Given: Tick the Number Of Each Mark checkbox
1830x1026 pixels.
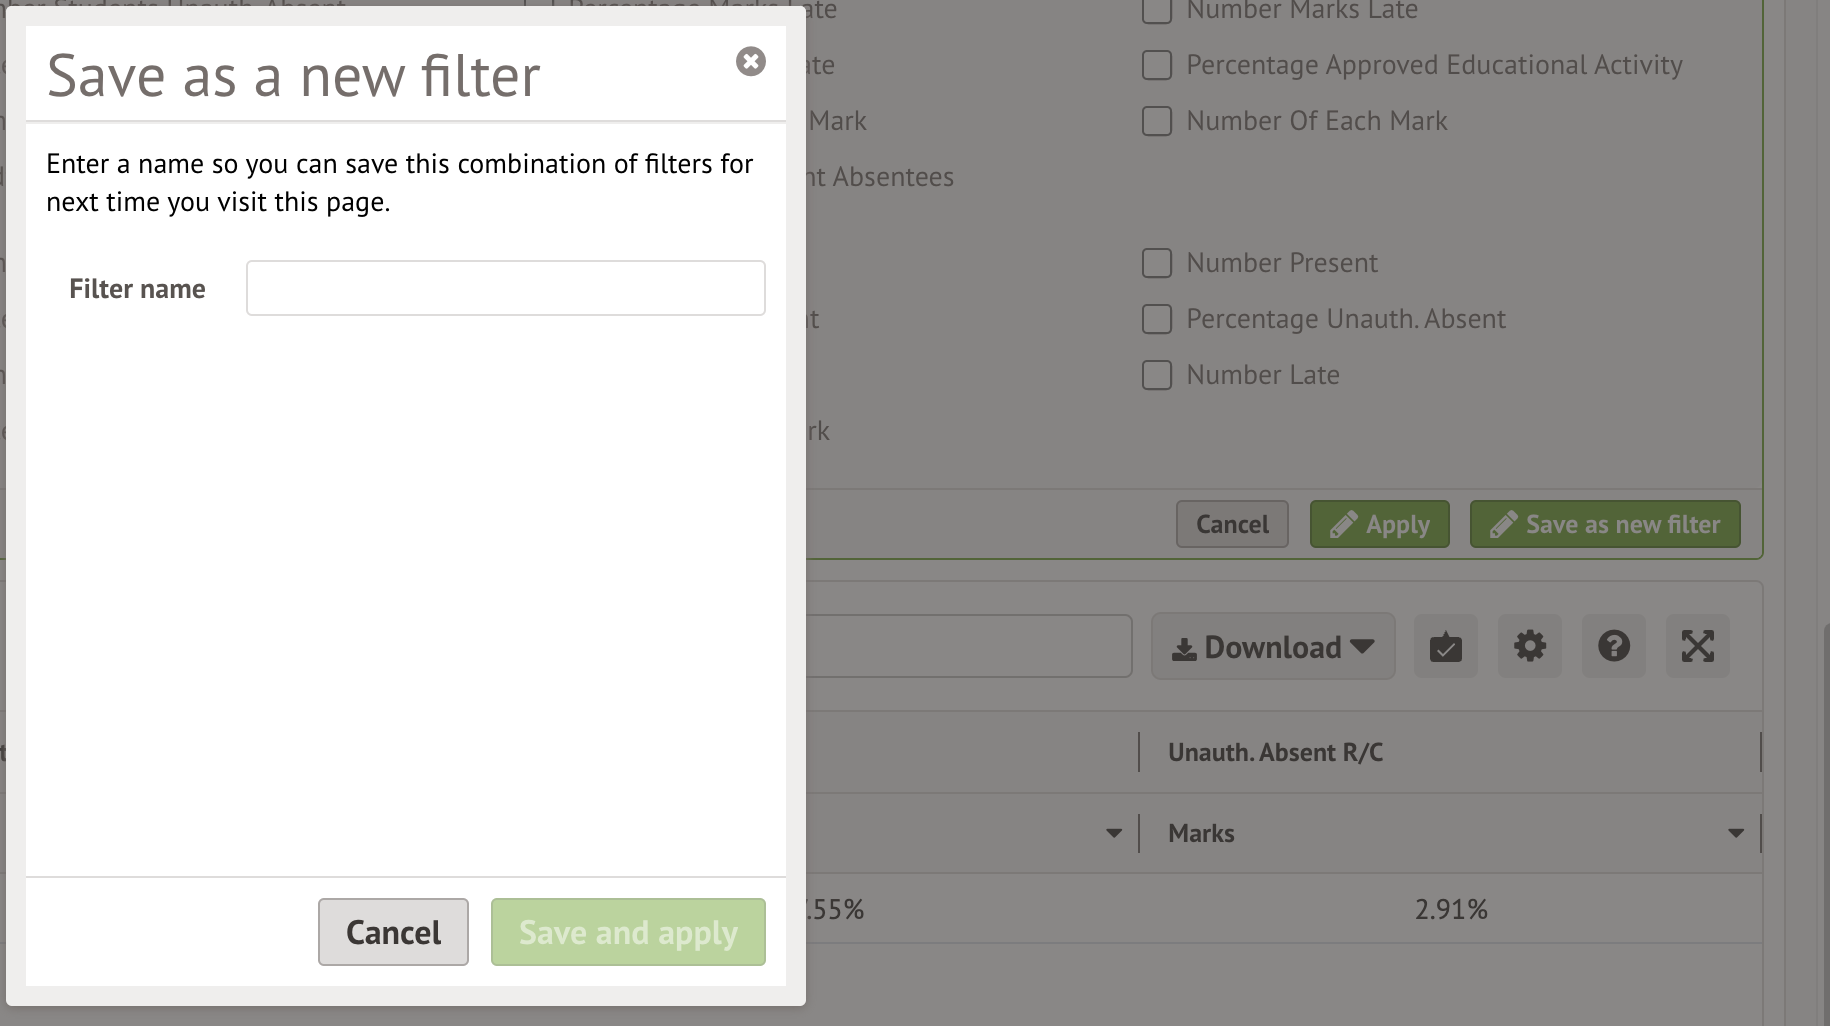Looking at the screenshot, I should point(1157,121).
